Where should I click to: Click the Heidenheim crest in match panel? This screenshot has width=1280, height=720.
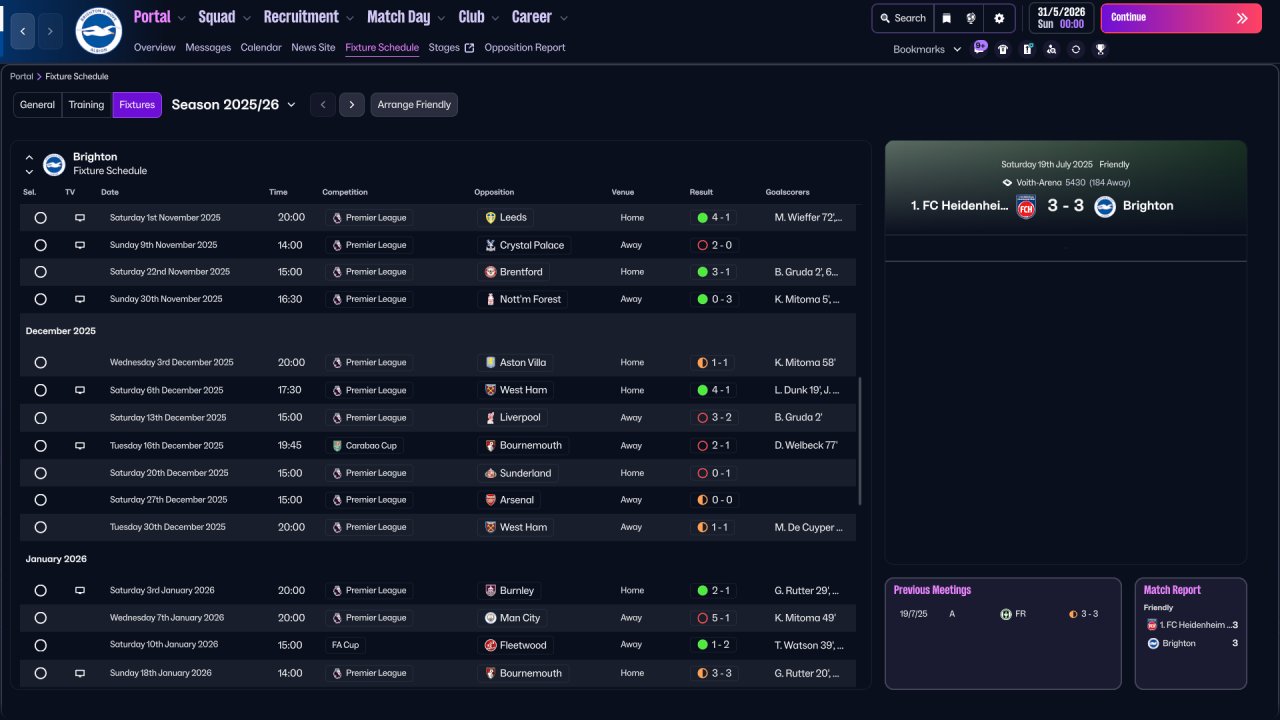(1026, 206)
